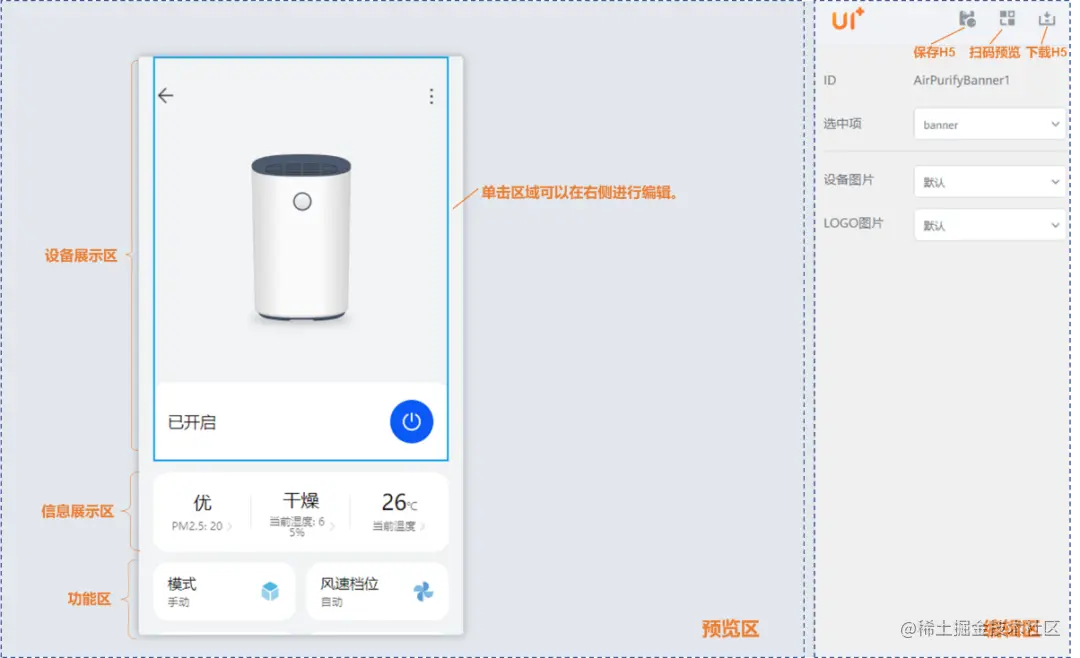Click the back arrow in the preview

point(165,95)
